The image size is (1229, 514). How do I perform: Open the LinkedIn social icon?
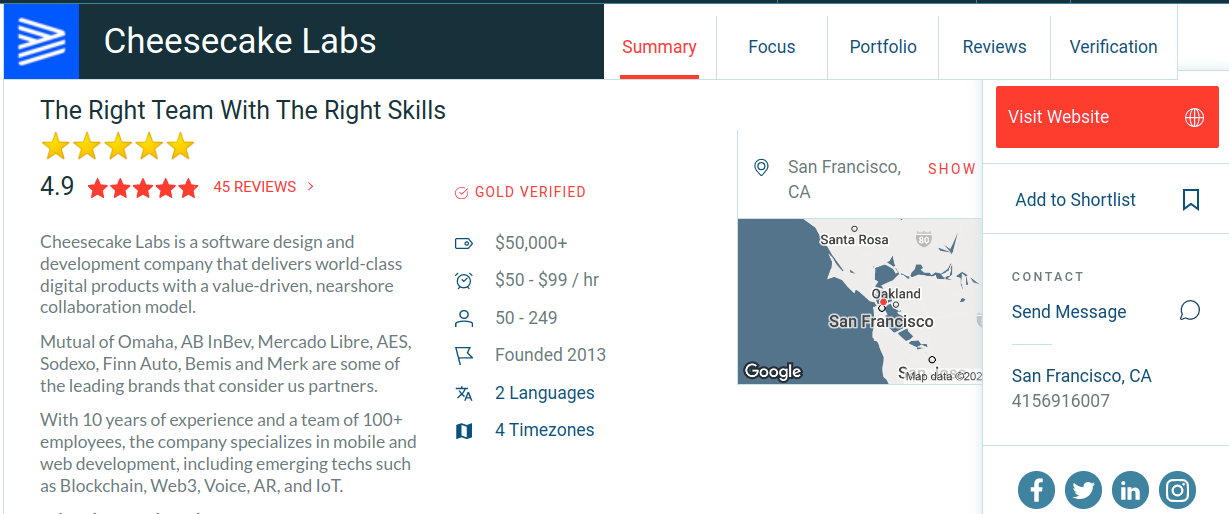point(1131,490)
